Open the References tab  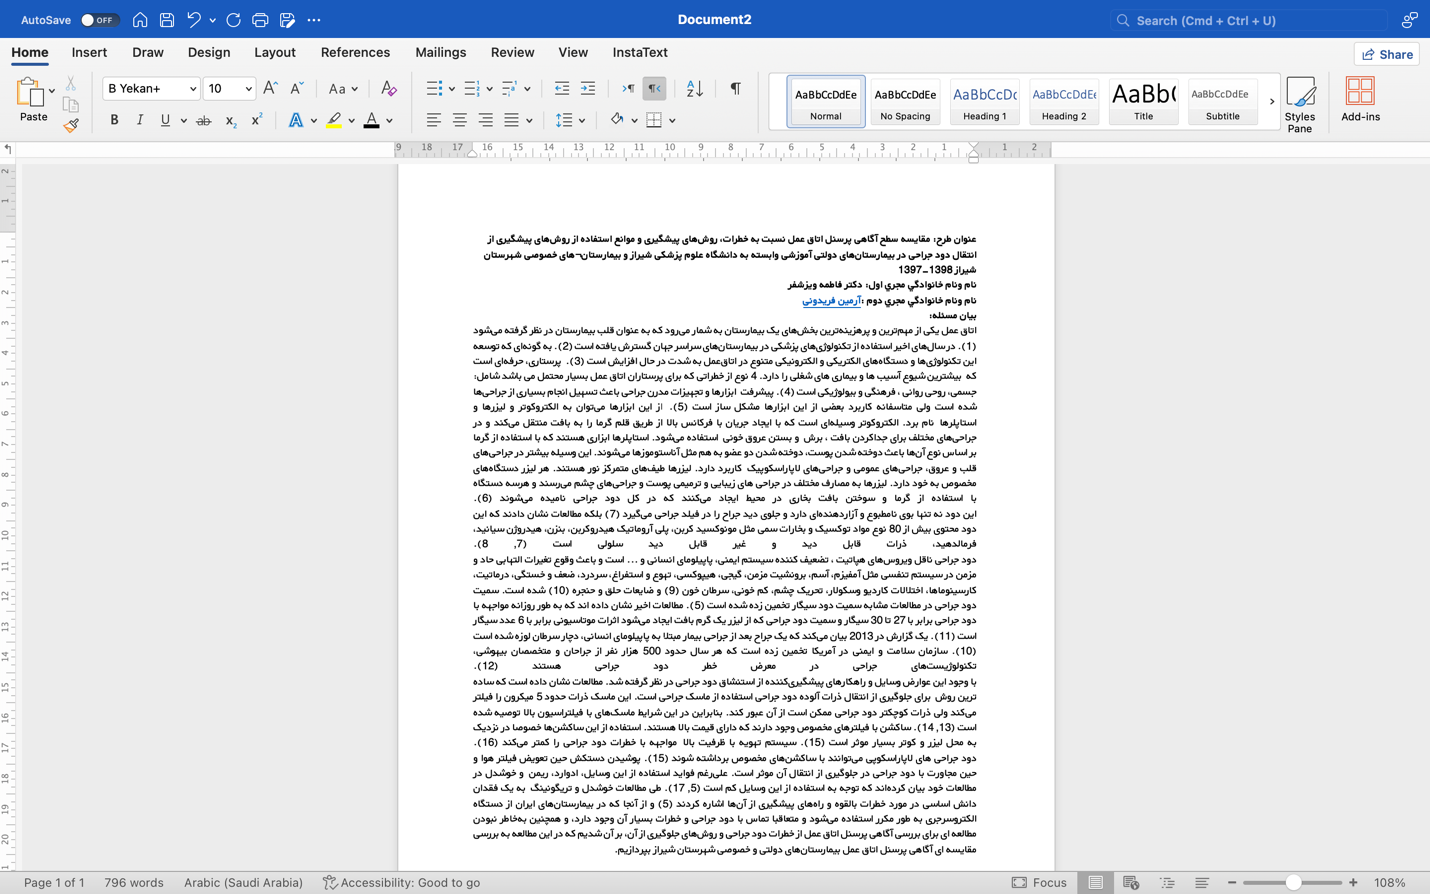click(355, 53)
